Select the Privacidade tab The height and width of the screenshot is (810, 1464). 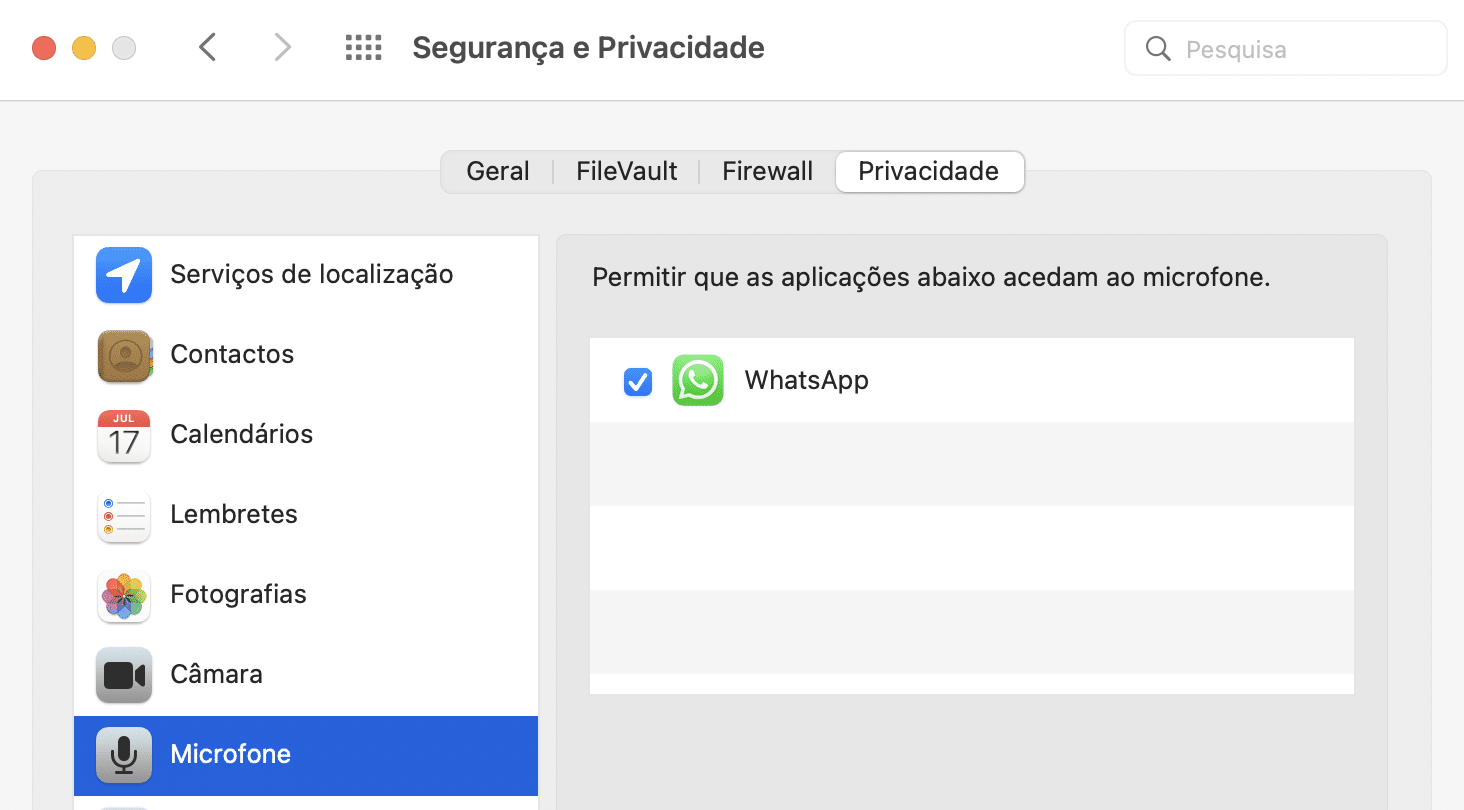tap(929, 171)
